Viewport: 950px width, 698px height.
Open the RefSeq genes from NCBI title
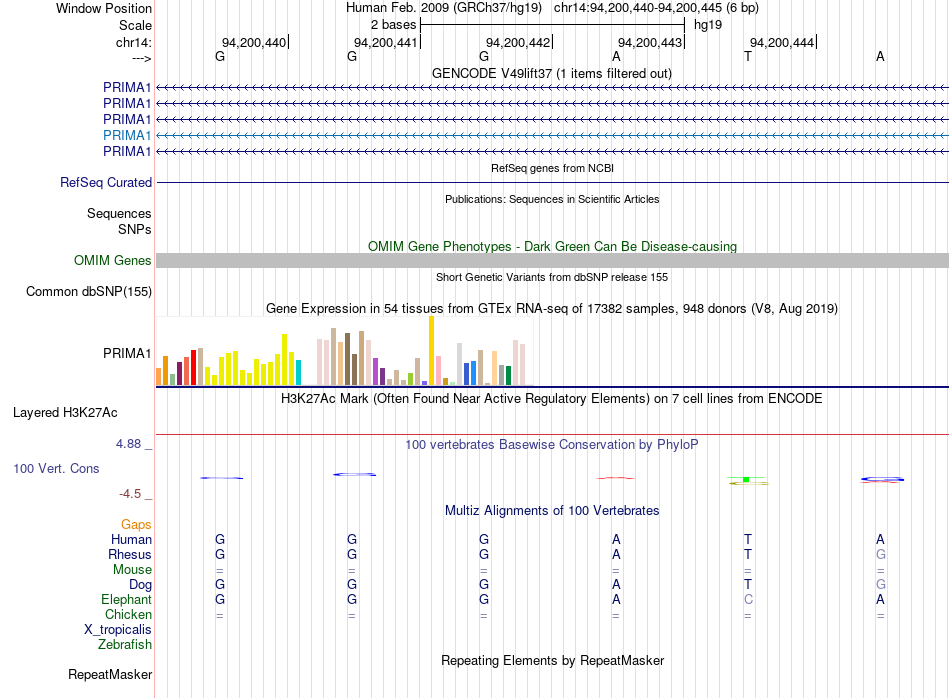coord(552,168)
